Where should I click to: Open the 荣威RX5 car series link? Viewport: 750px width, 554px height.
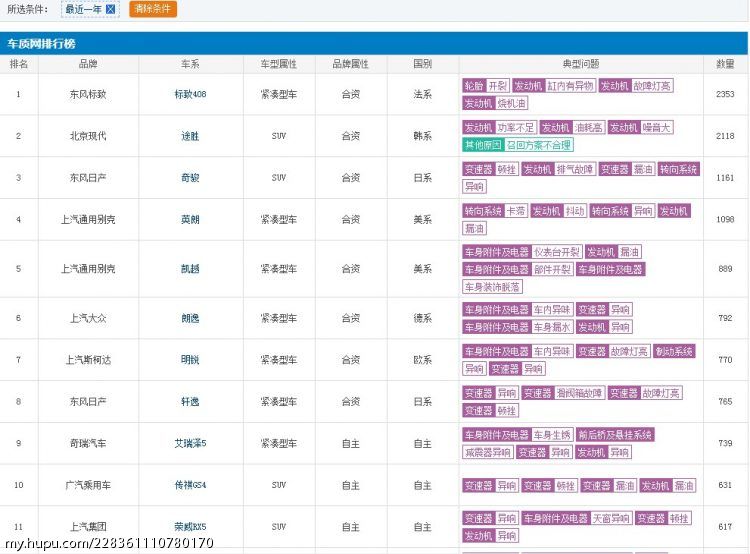point(190,527)
